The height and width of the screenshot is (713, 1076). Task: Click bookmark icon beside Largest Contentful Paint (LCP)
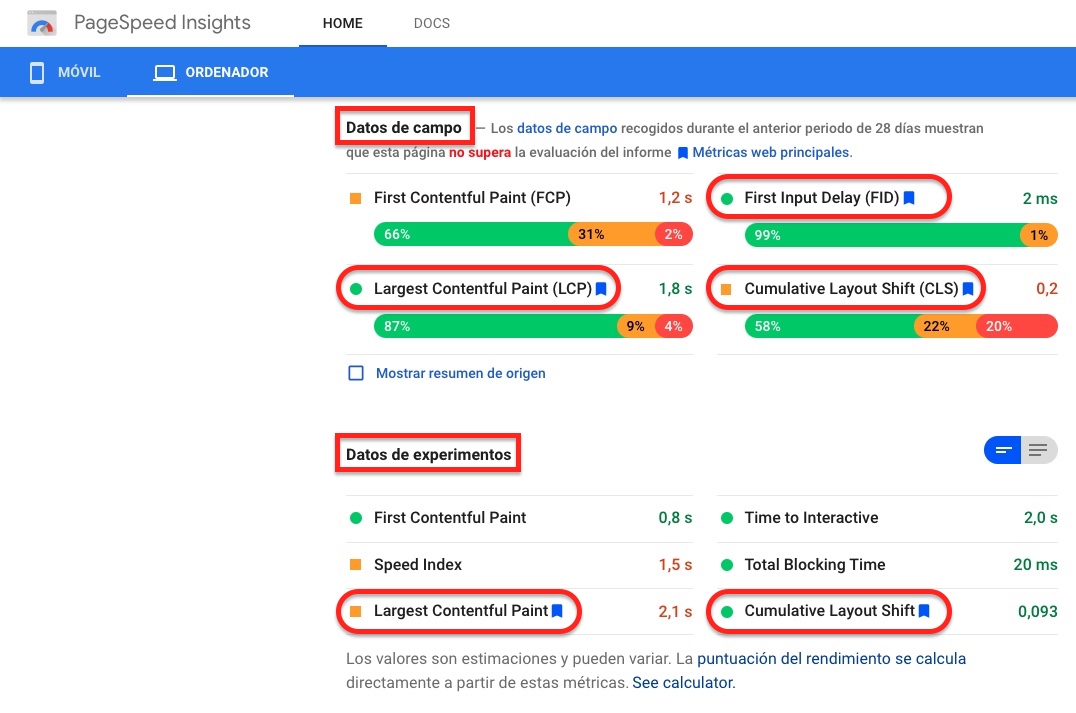[601, 289]
